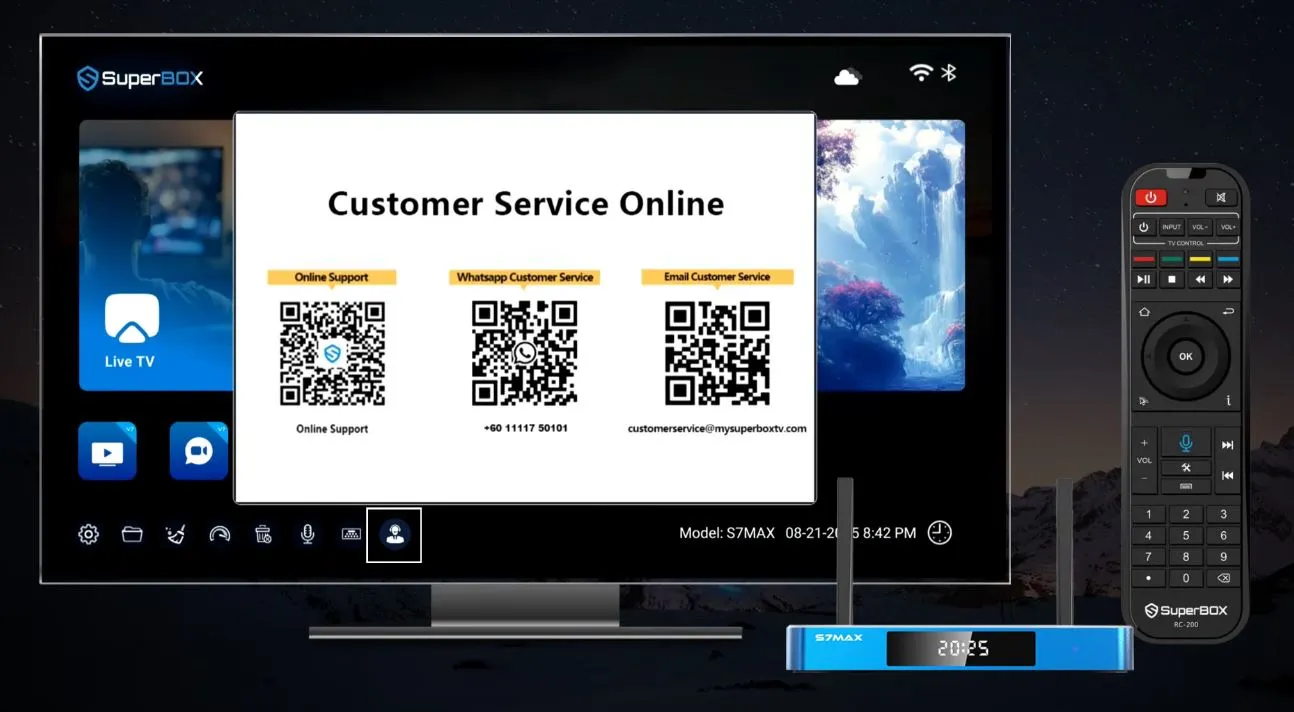Tap TV Control VOL- button
The width and height of the screenshot is (1294, 712).
pos(1200,227)
